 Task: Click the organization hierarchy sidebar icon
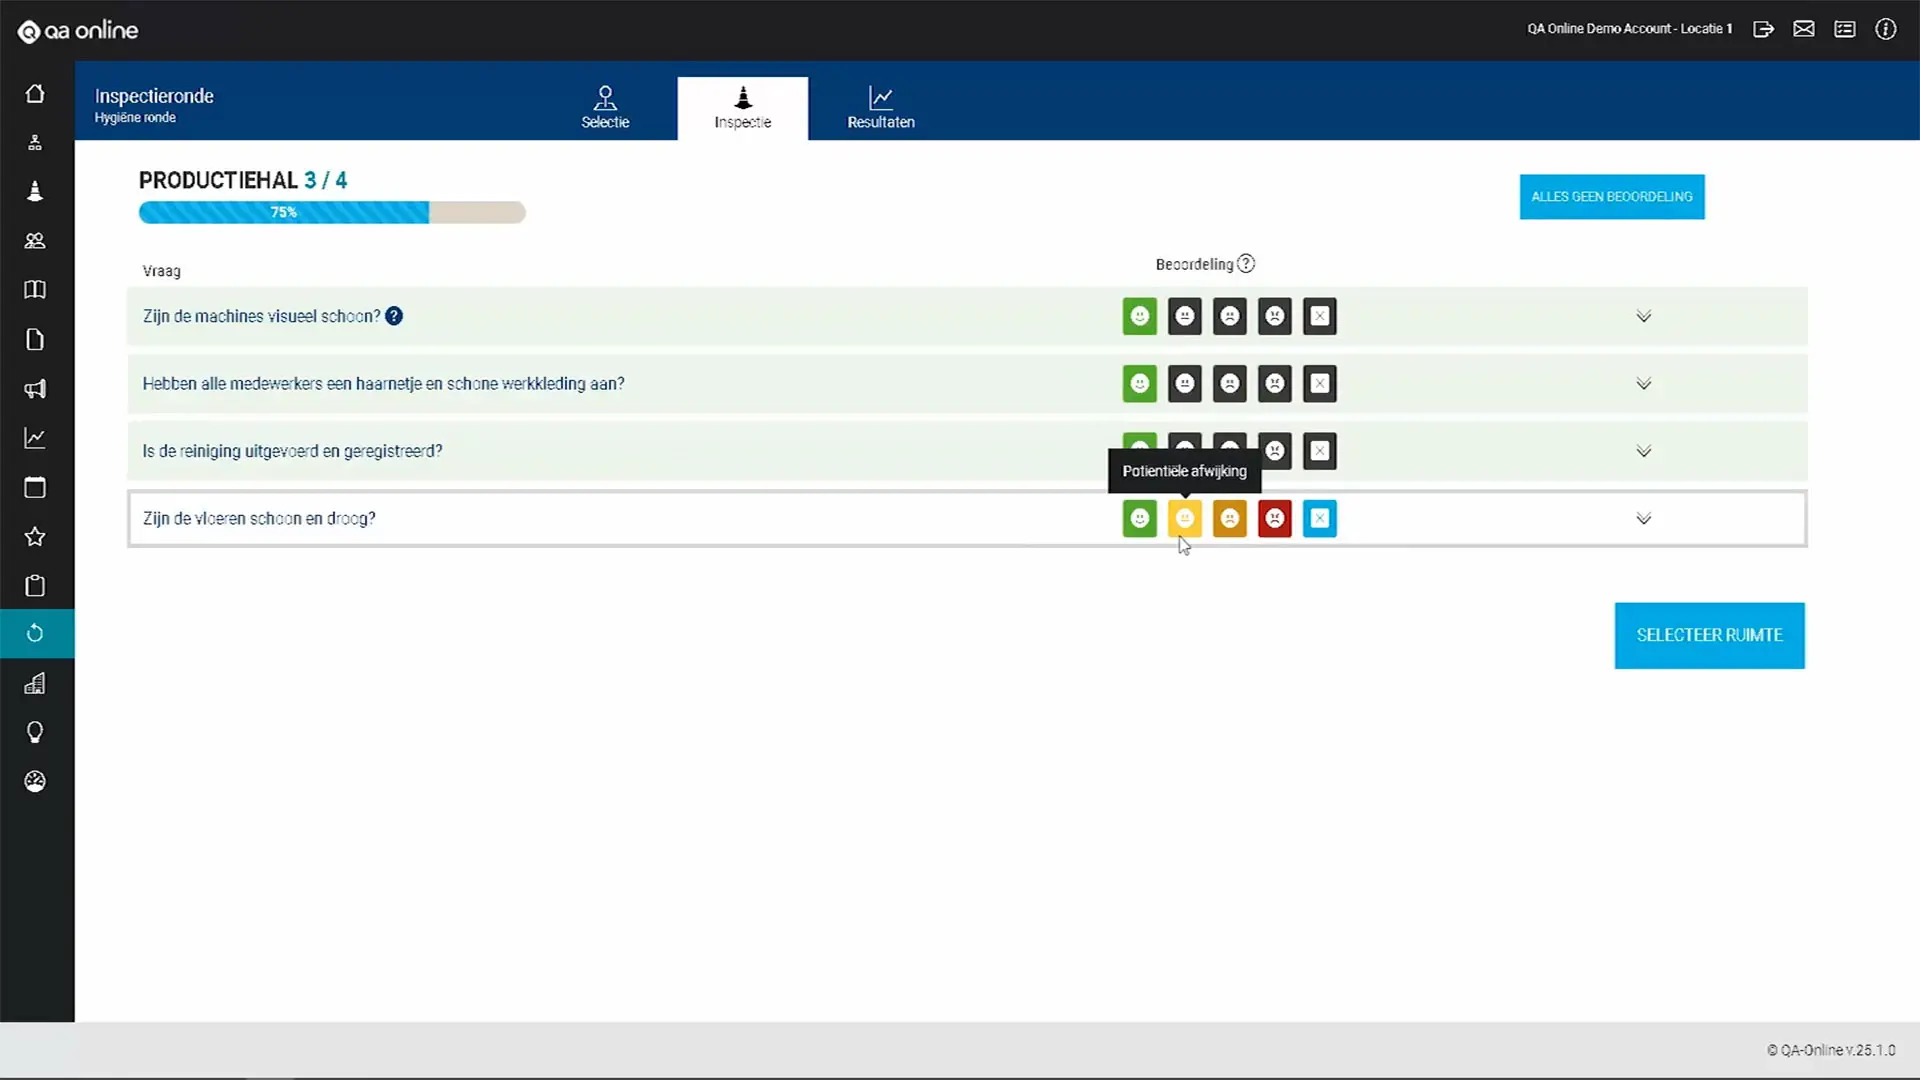(x=35, y=143)
